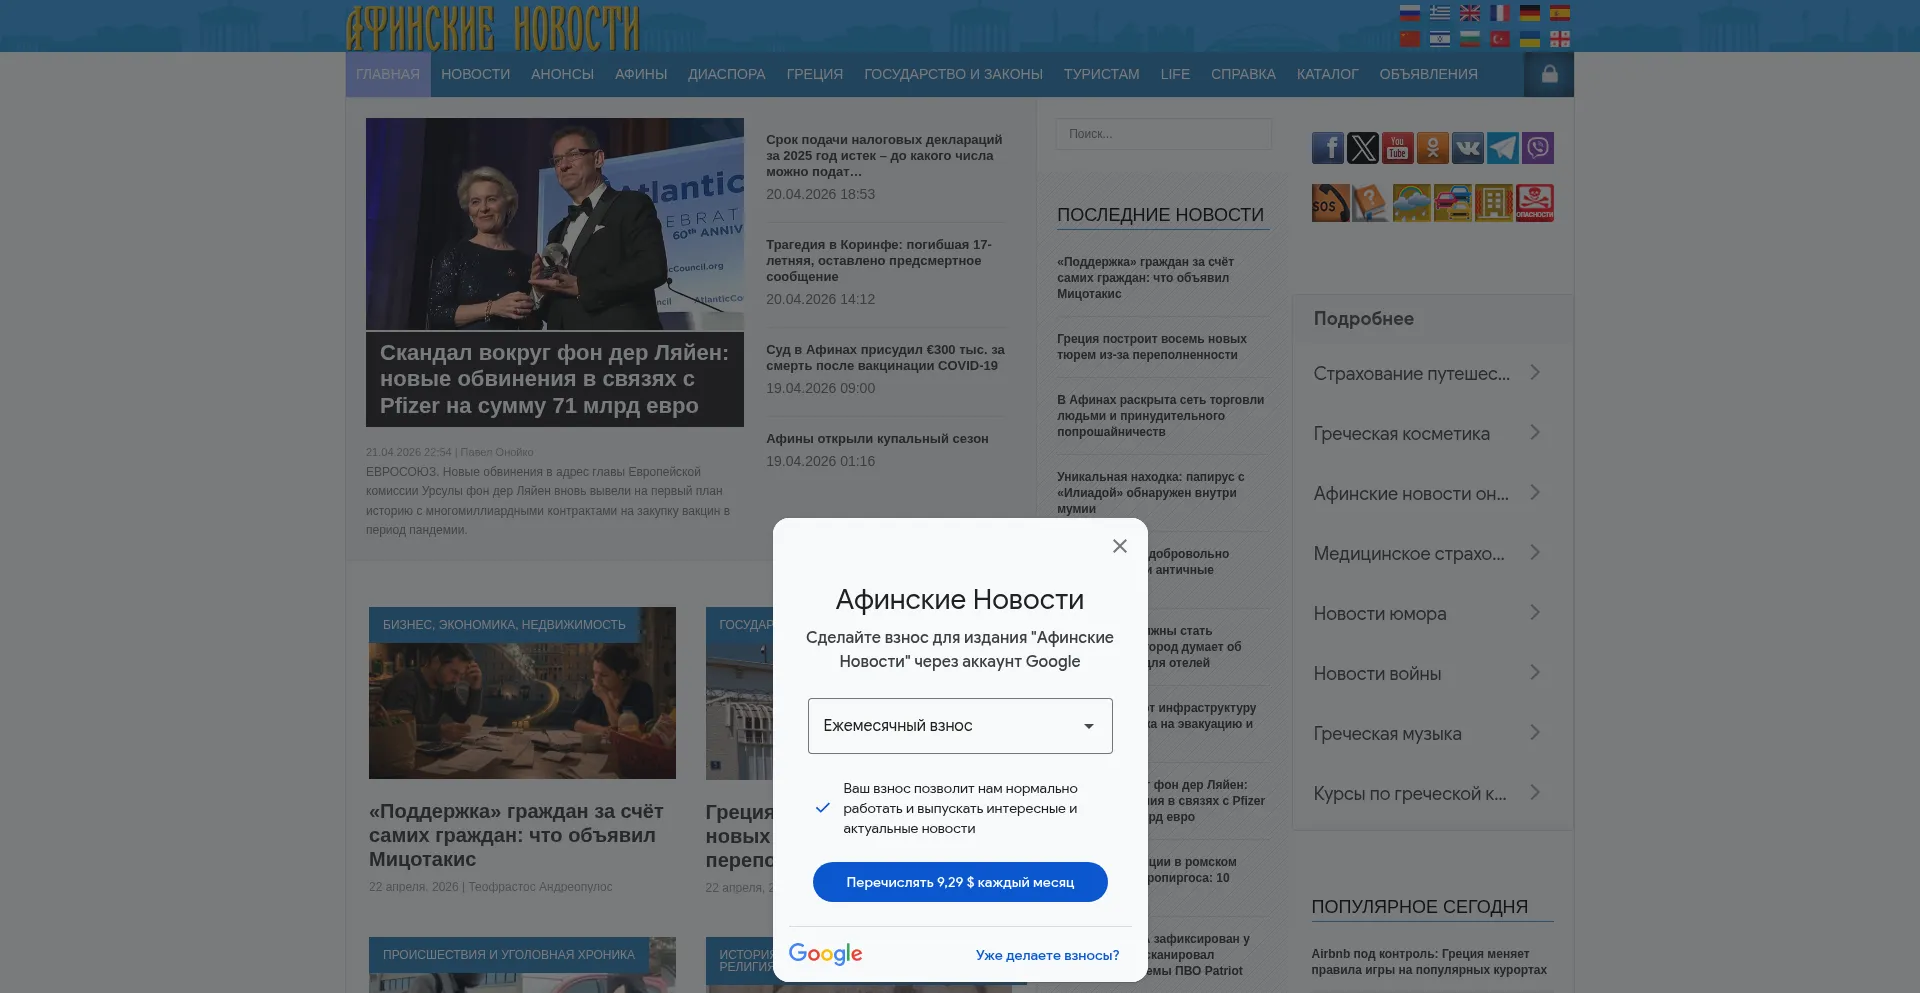Open the building earthquake icon
Viewport: 1920px width, 993px height.
pos(1494,203)
